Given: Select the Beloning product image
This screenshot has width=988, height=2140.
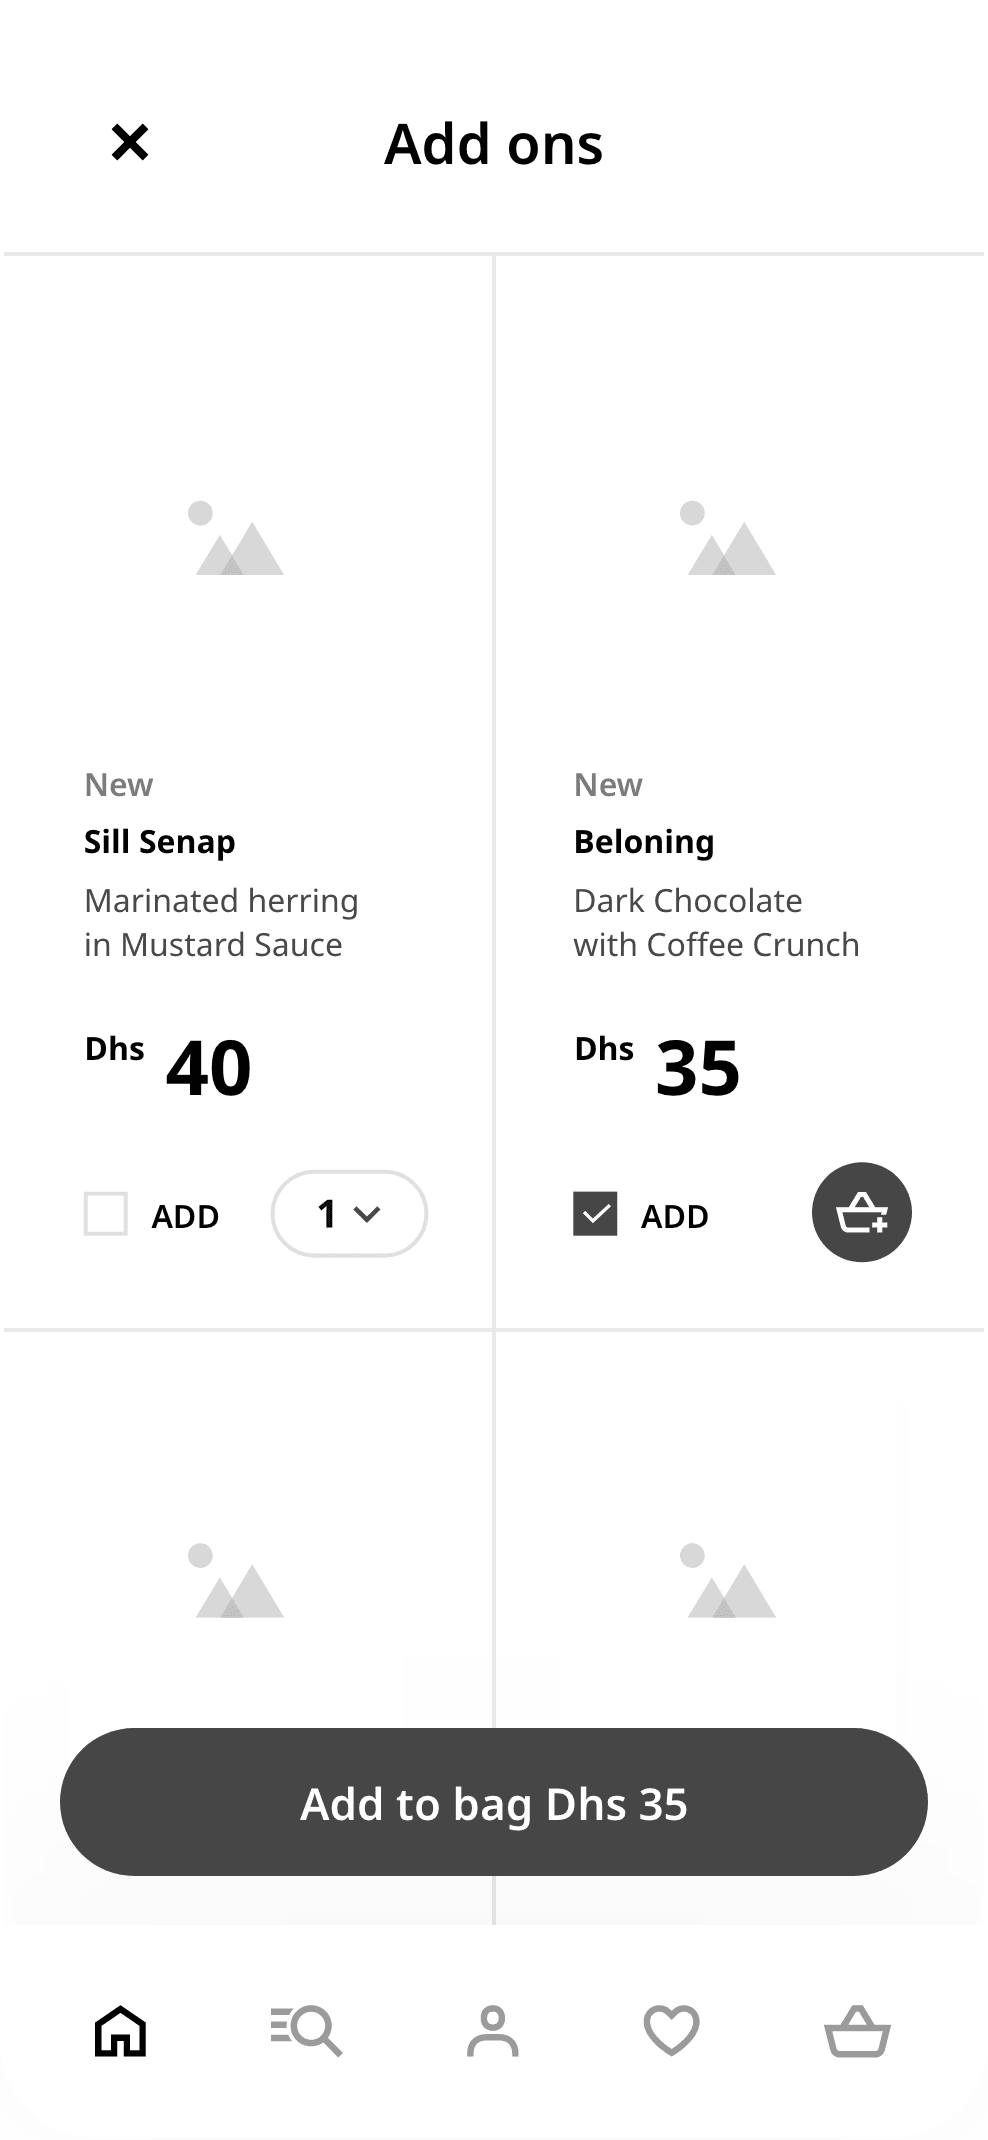Looking at the screenshot, I should (732, 538).
